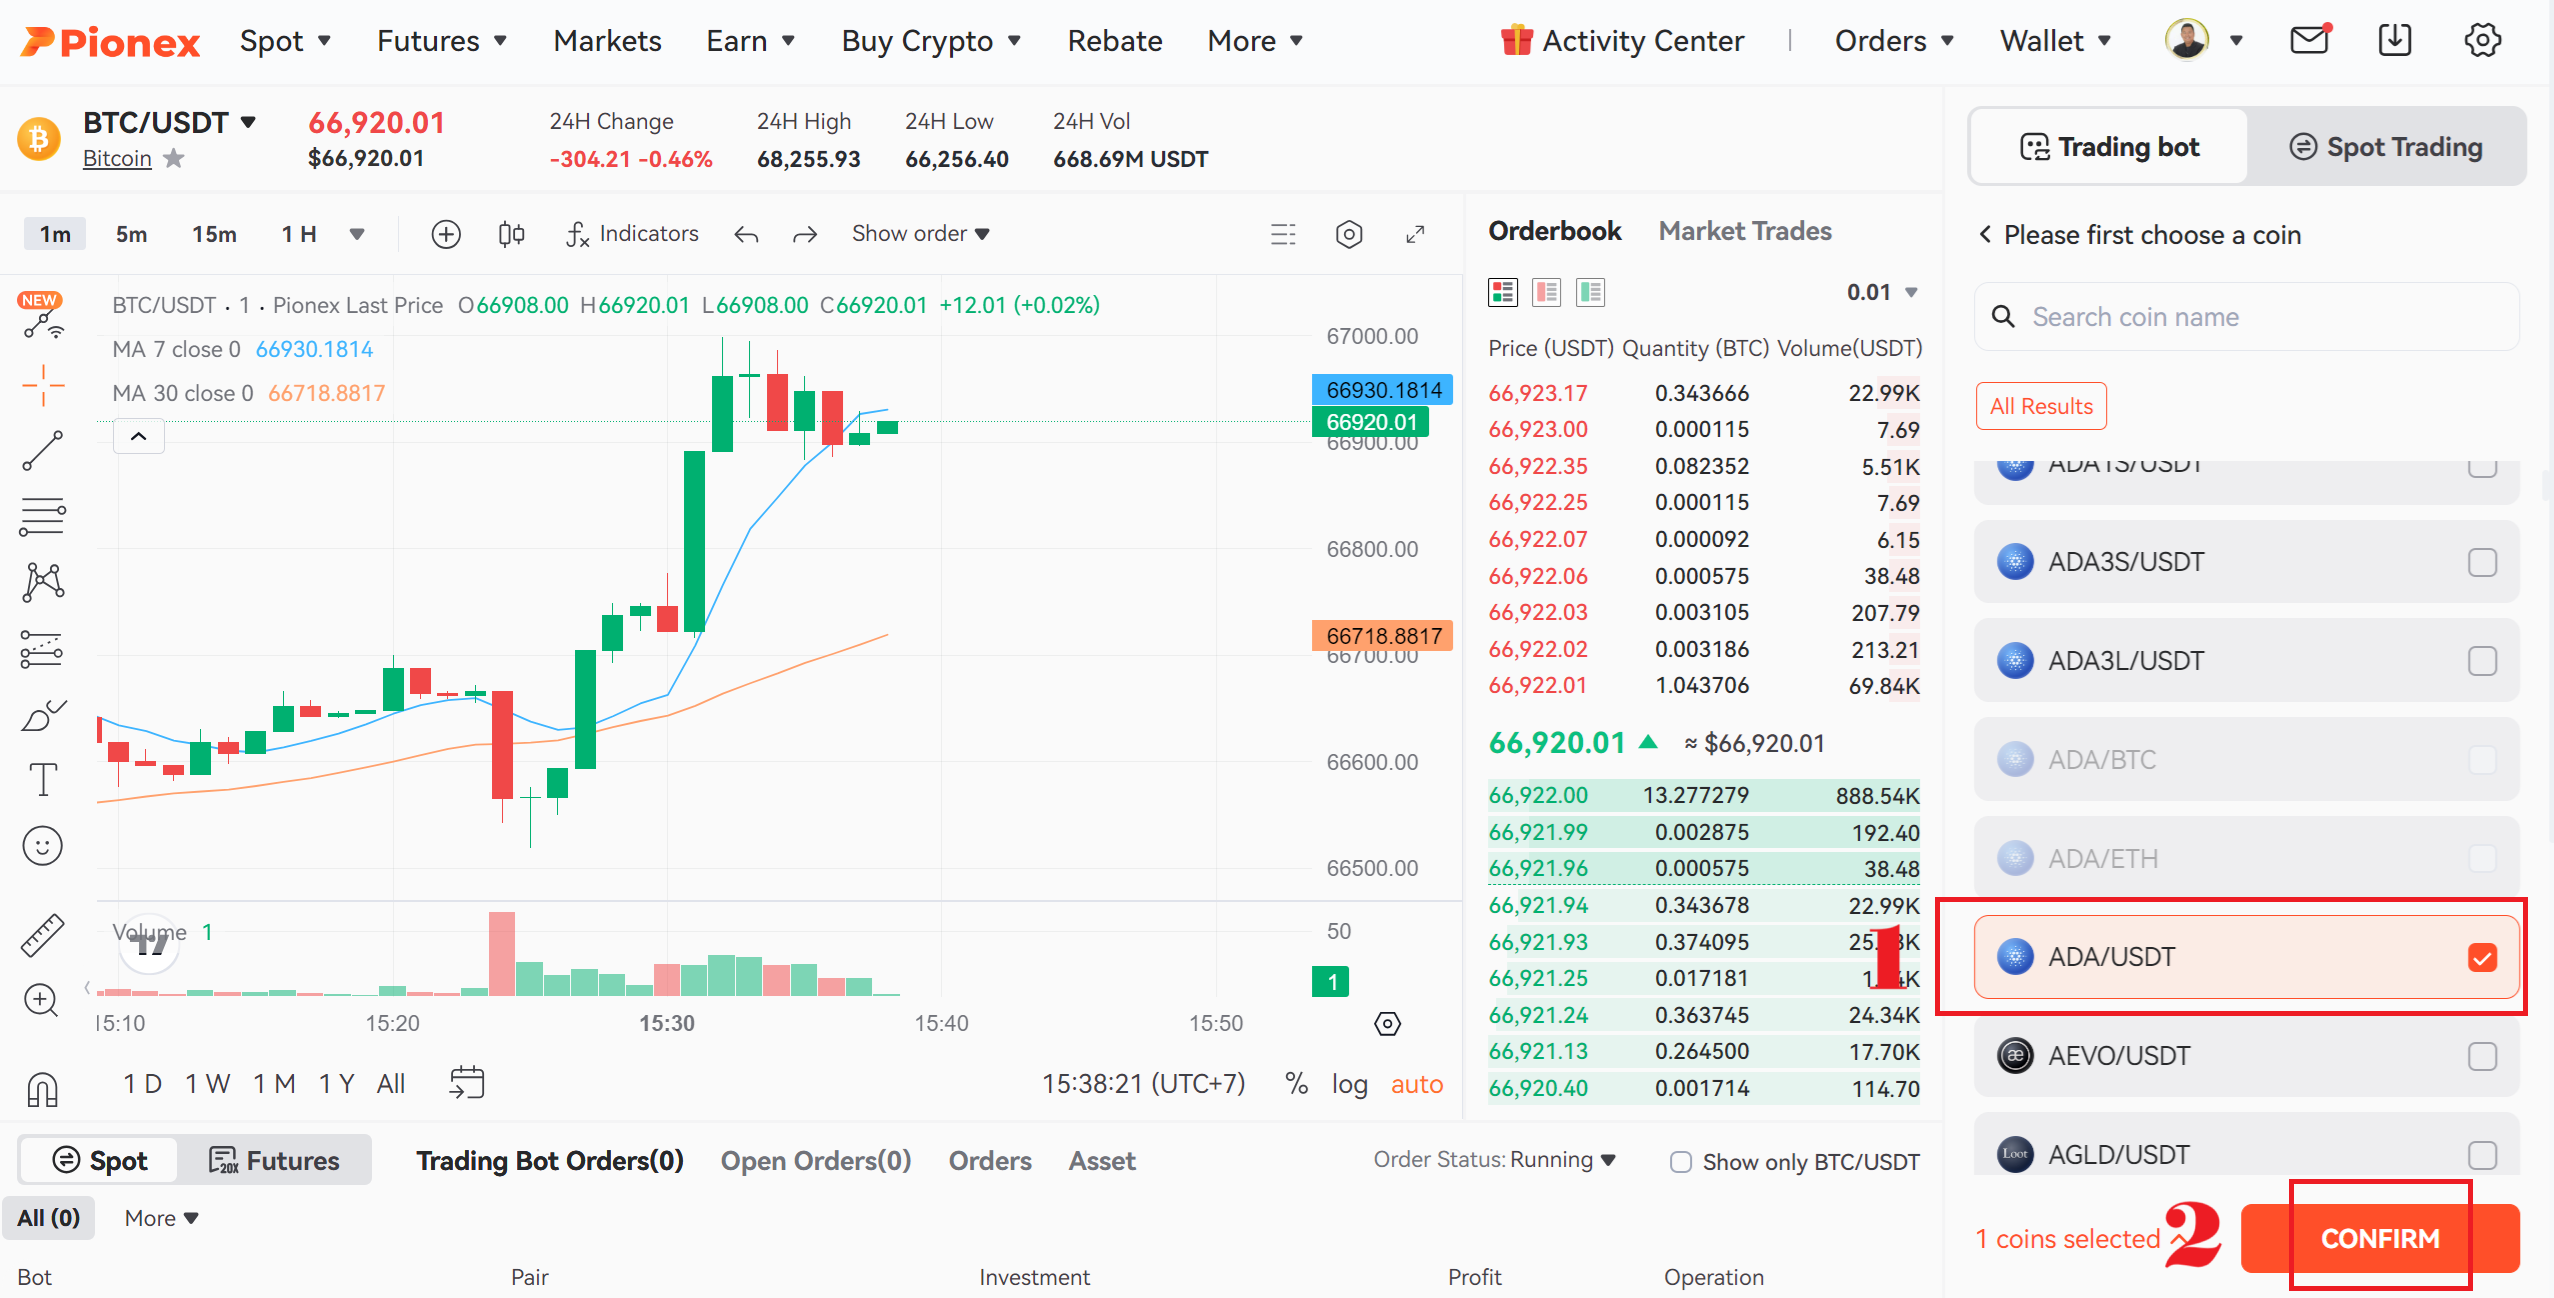2554x1298 pixels.
Task: Click the All Results filter button
Action: [x=2041, y=406]
